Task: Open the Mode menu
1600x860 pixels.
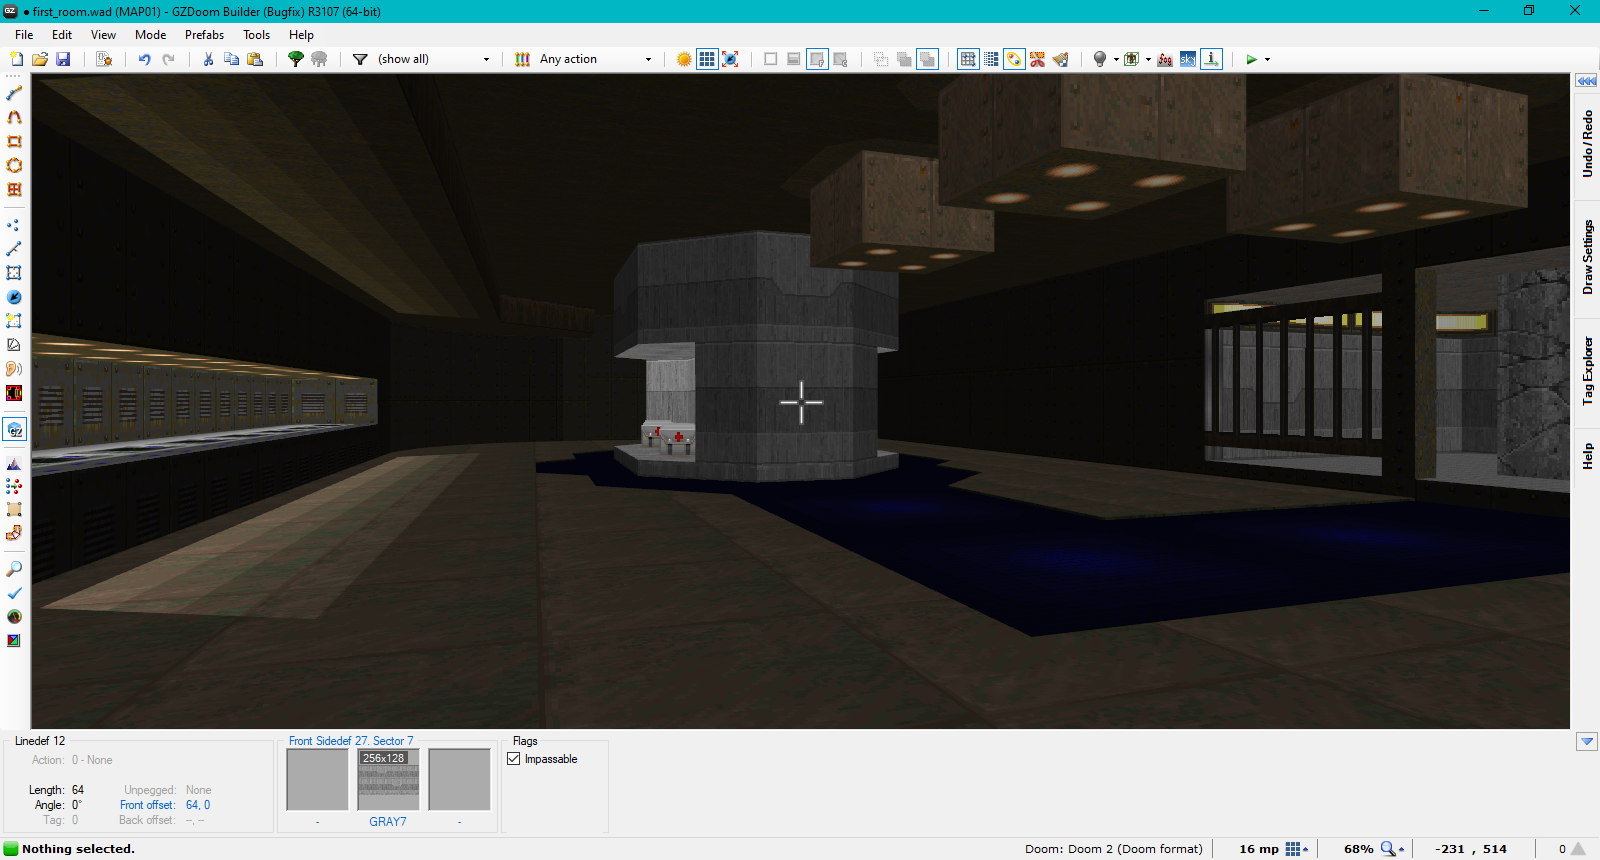Action: [150, 34]
